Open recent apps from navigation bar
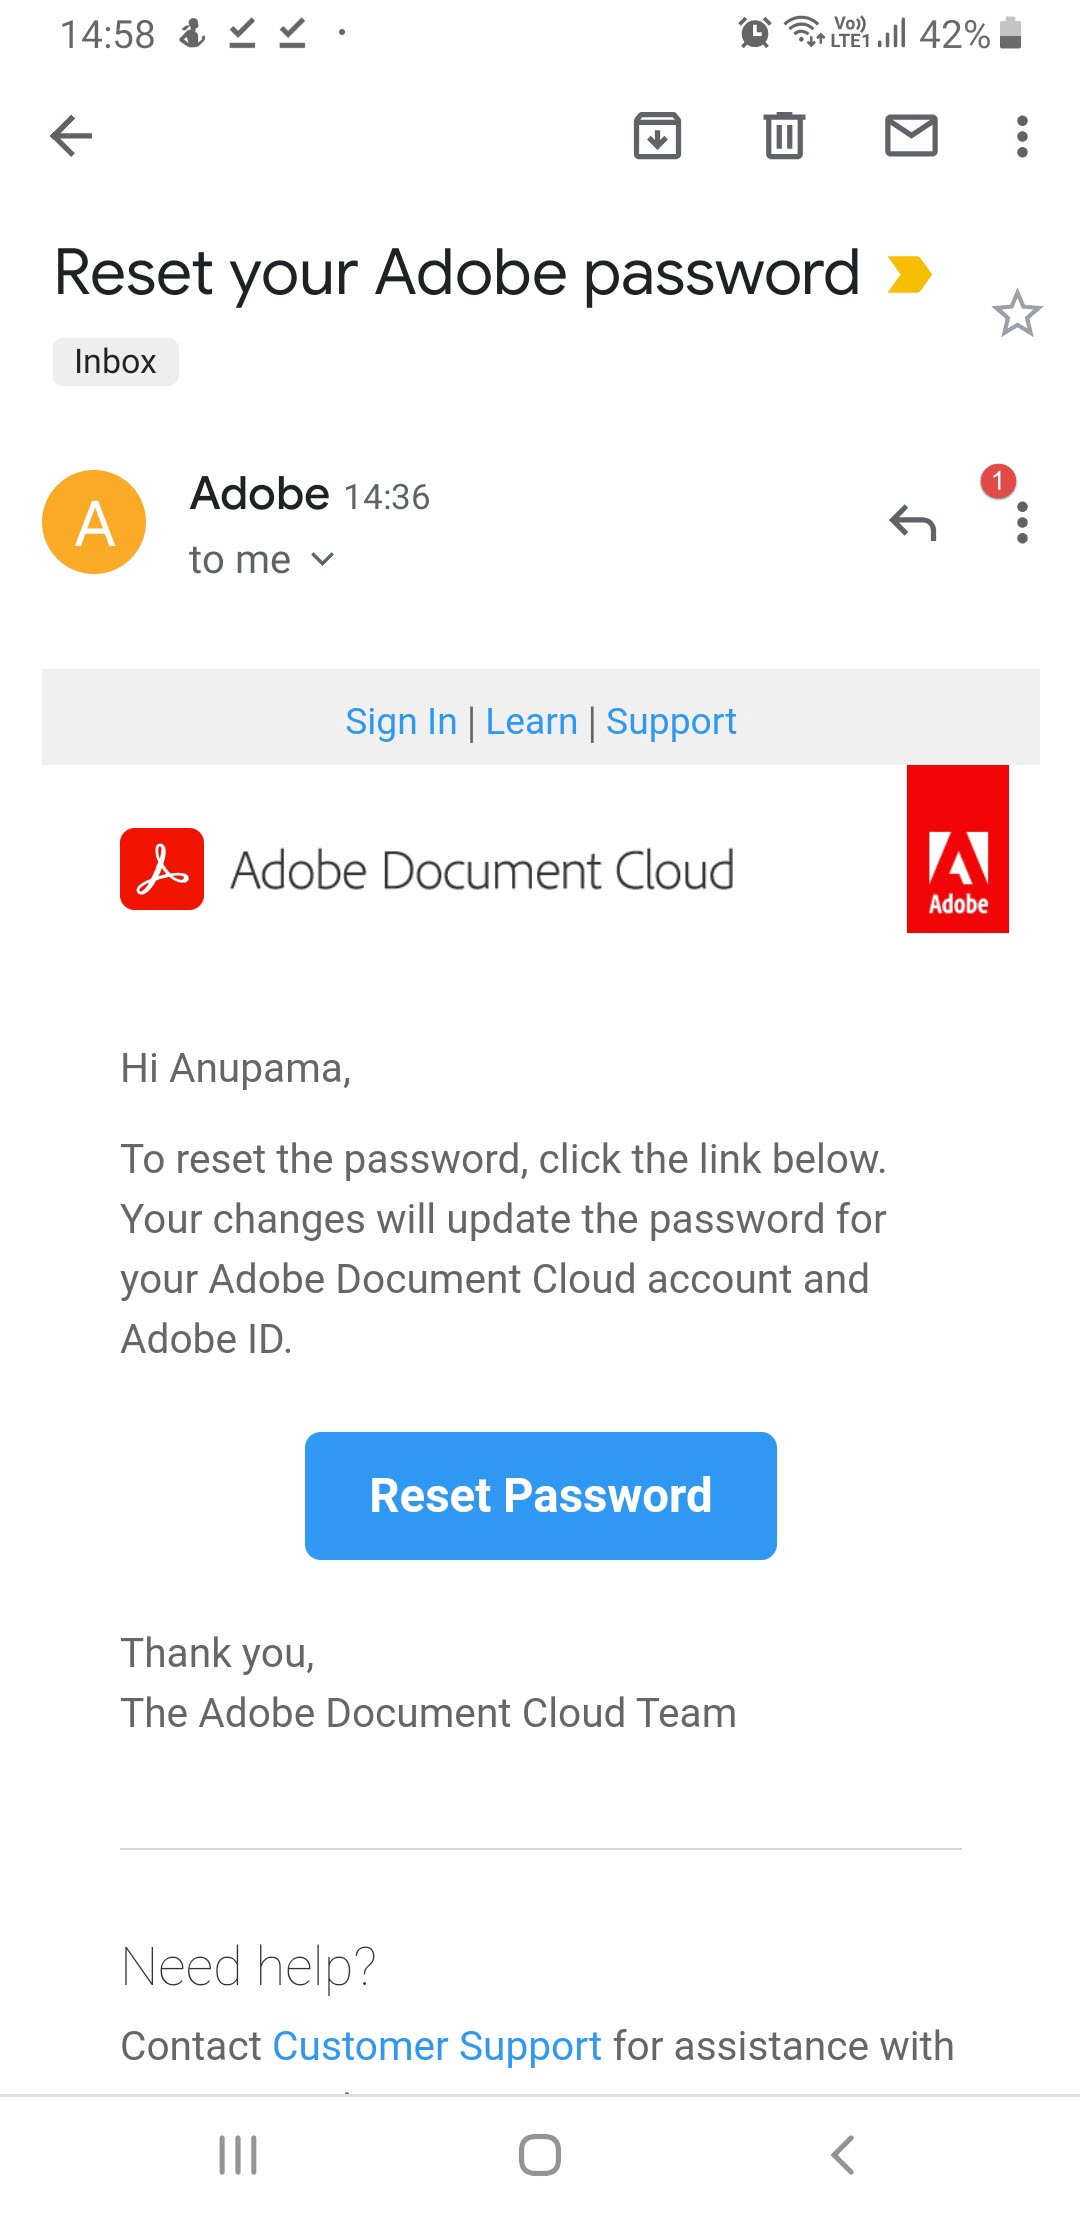This screenshot has height=2220, width=1080. 238,2155
